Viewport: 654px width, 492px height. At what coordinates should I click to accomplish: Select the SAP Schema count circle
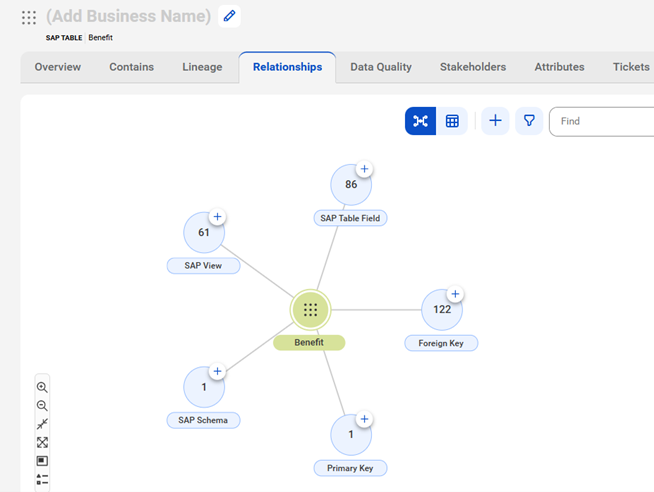tap(204, 387)
